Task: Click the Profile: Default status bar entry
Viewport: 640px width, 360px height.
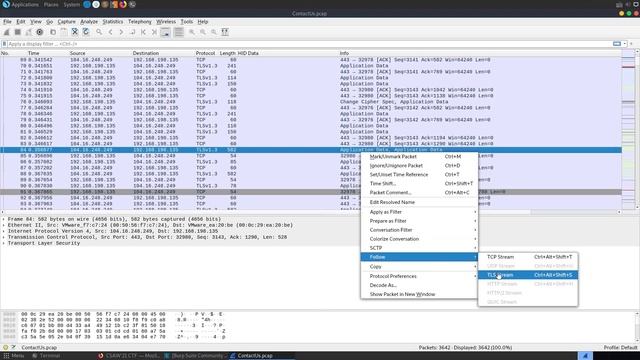Action: pos(620,347)
